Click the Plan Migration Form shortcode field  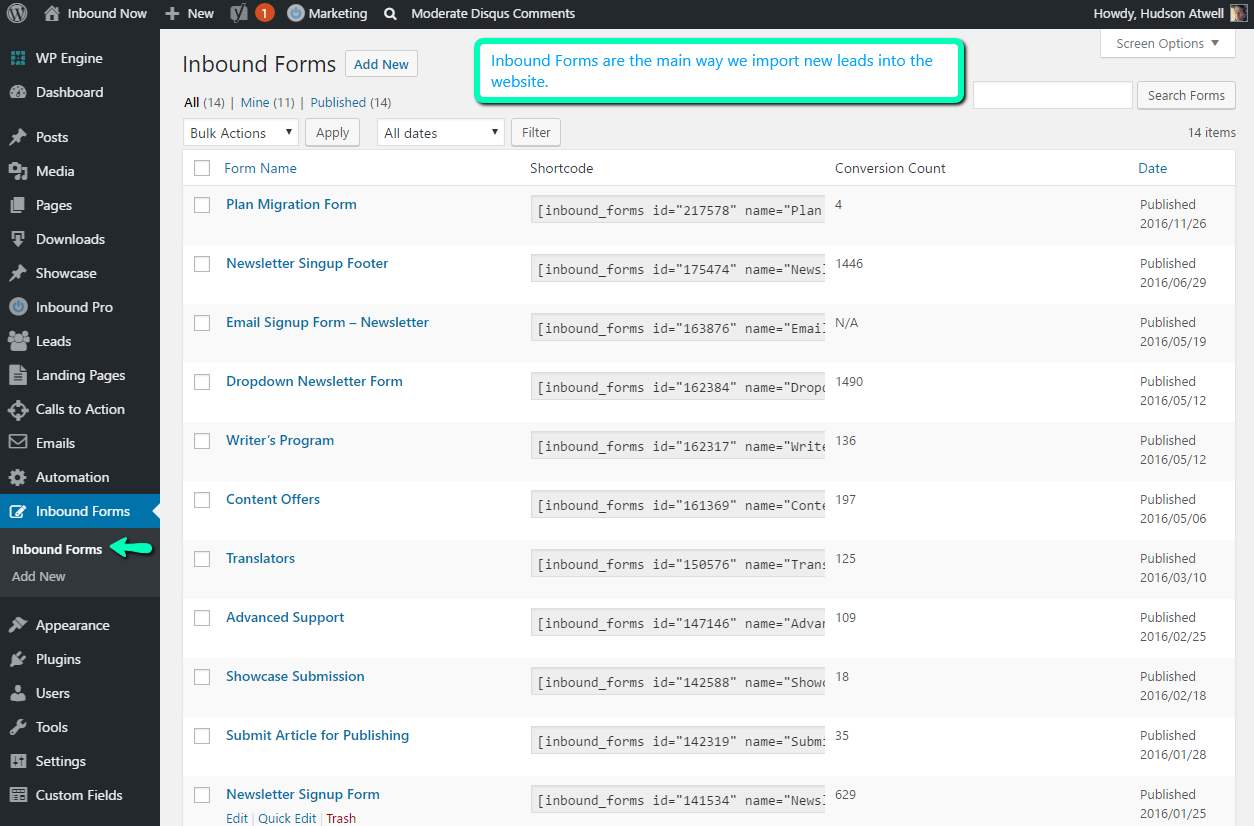point(678,210)
